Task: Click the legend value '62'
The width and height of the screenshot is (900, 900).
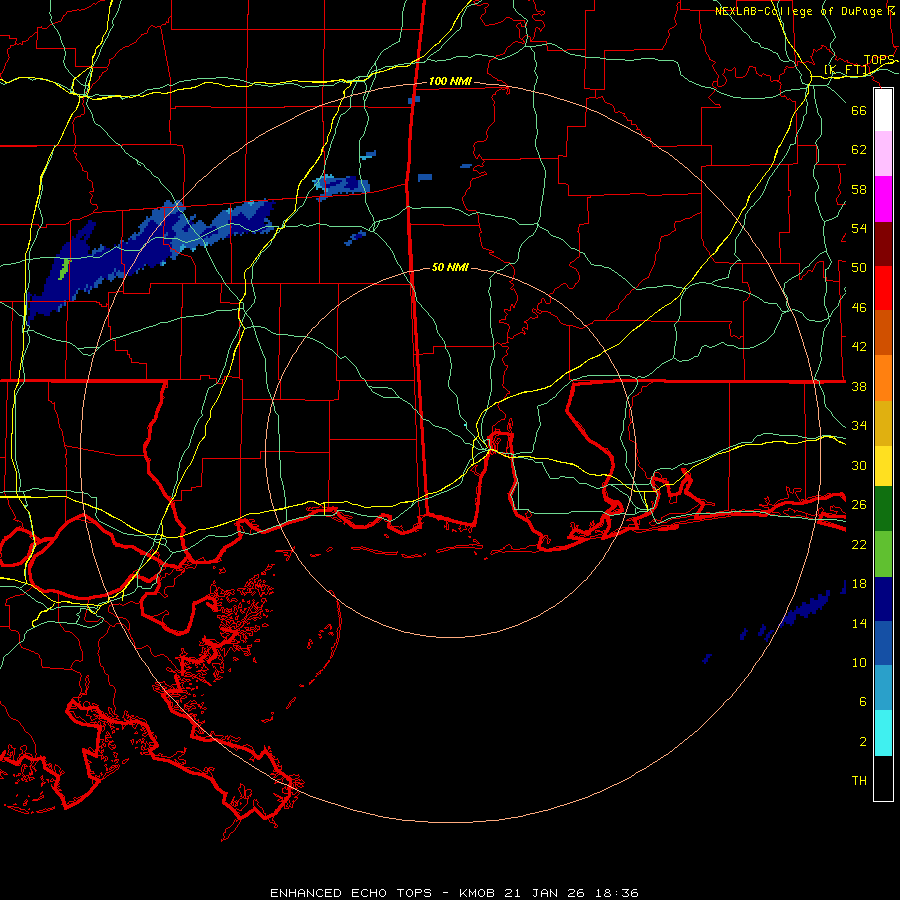Action: pyautogui.click(x=859, y=150)
